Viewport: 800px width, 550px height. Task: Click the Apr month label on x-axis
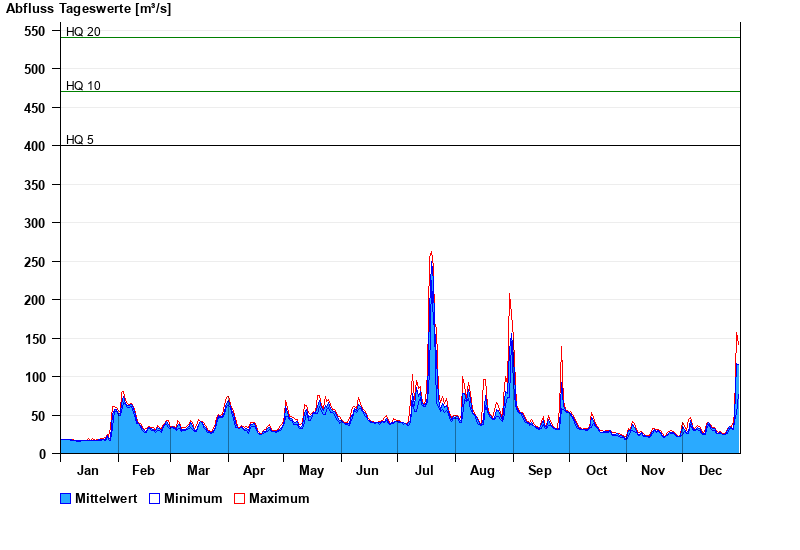coord(254,471)
